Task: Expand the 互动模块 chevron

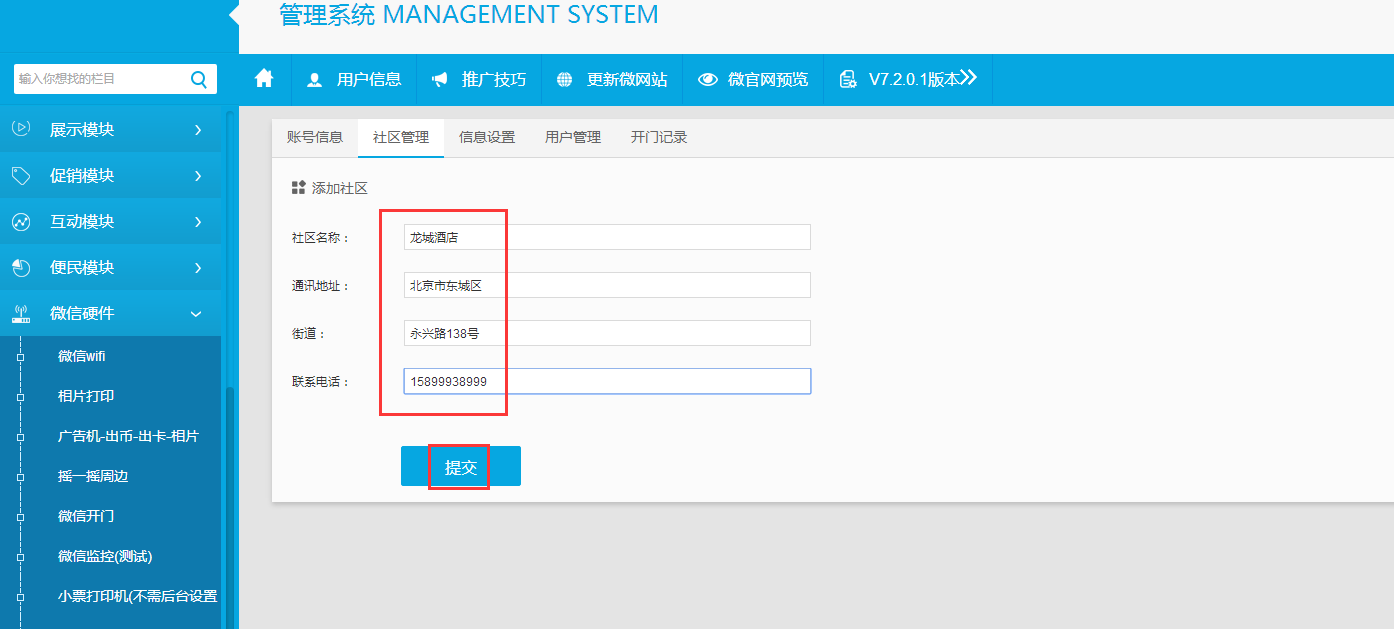Action: coord(198,222)
